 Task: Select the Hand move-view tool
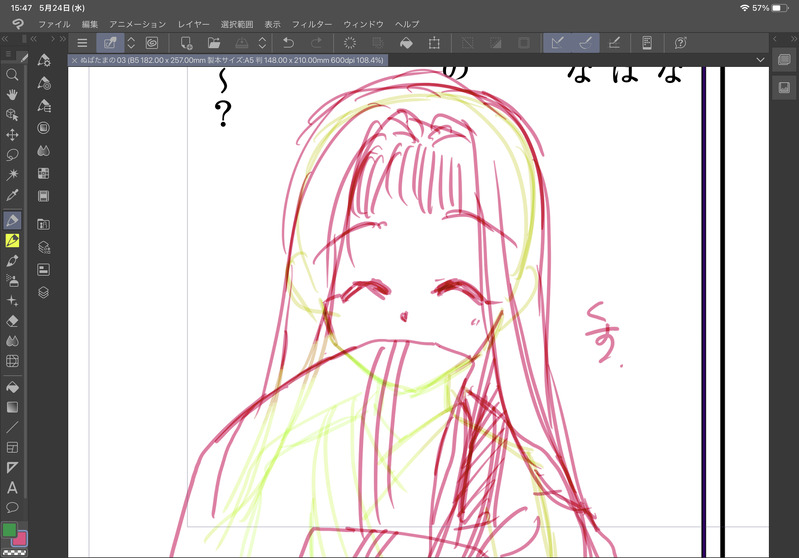(x=12, y=95)
